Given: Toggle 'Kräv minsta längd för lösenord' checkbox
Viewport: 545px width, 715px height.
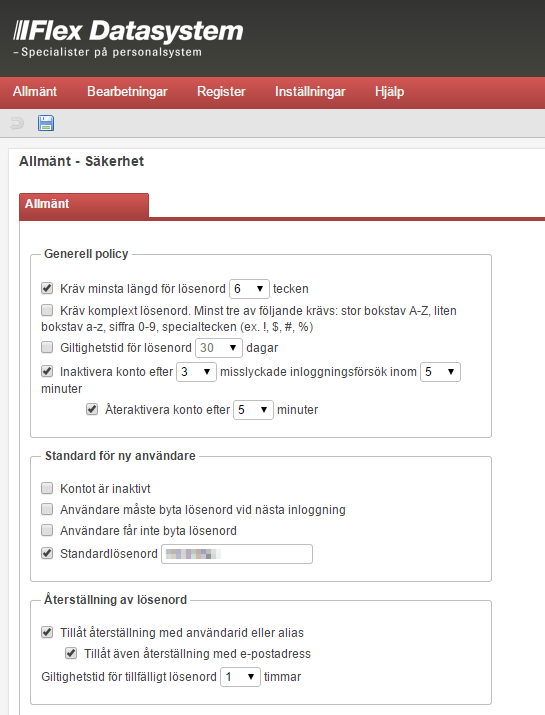Looking at the screenshot, I should point(47,288).
